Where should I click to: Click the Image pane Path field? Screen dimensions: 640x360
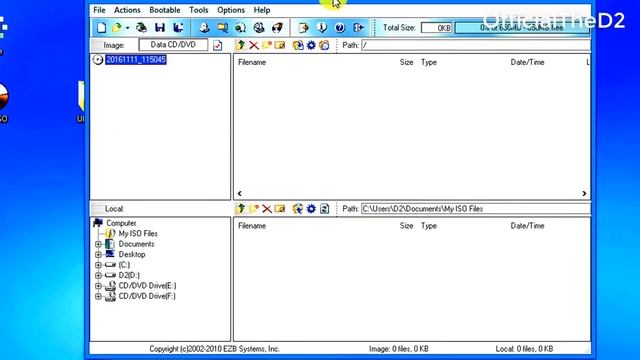click(476, 45)
